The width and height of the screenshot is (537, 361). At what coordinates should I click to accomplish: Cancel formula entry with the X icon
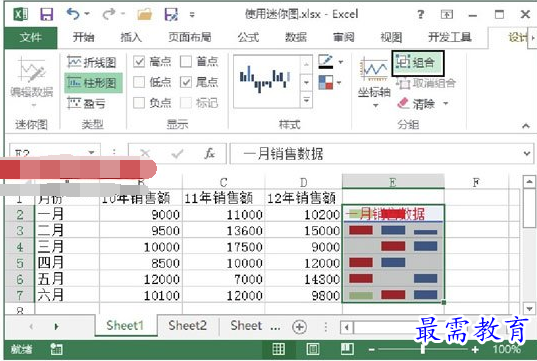tap(145, 153)
